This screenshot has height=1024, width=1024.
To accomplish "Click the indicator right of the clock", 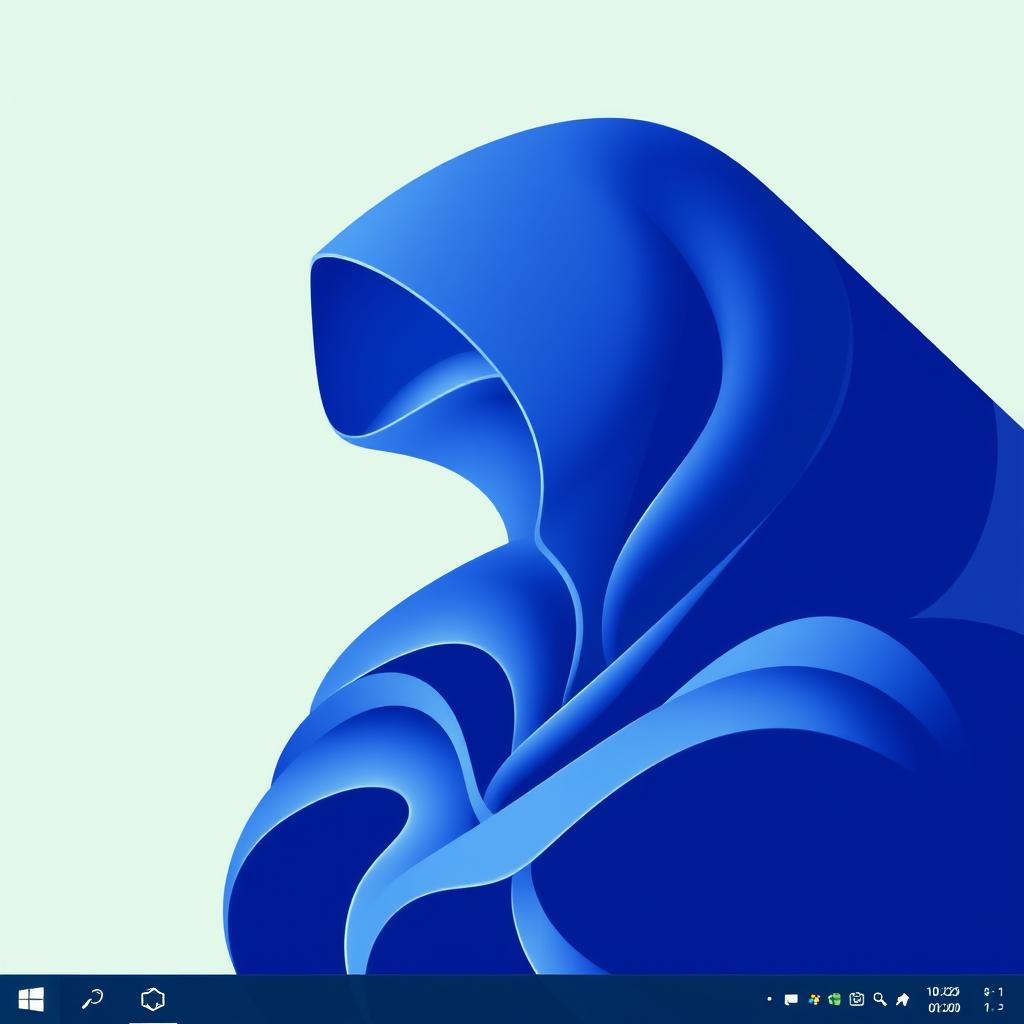I will coord(993,1000).
